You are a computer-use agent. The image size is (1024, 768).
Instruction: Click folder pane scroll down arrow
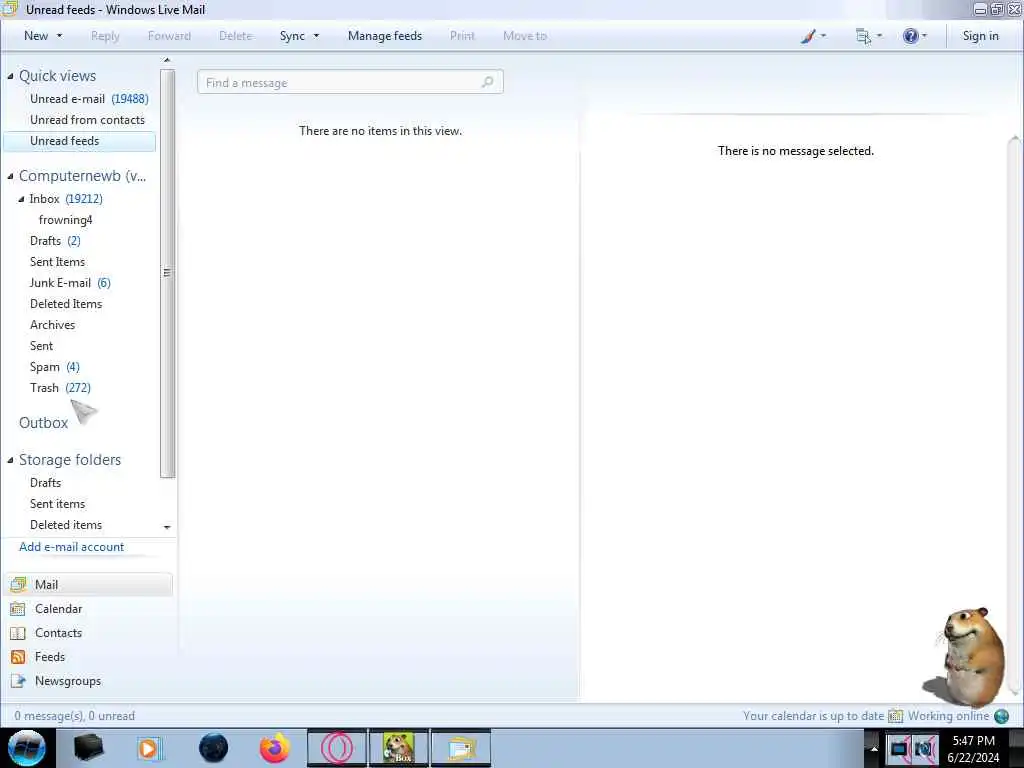pos(167,527)
